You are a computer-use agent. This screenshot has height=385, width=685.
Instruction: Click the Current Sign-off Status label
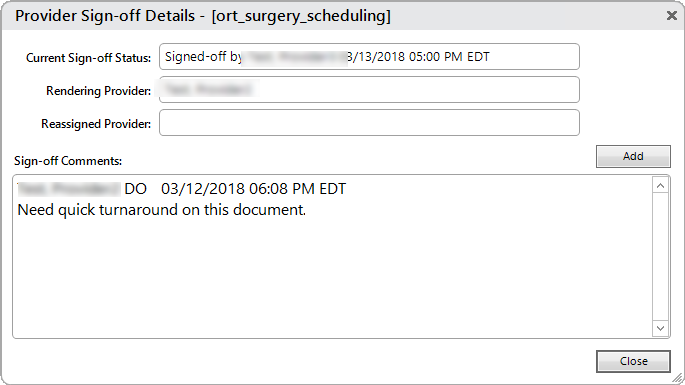[88, 58]
